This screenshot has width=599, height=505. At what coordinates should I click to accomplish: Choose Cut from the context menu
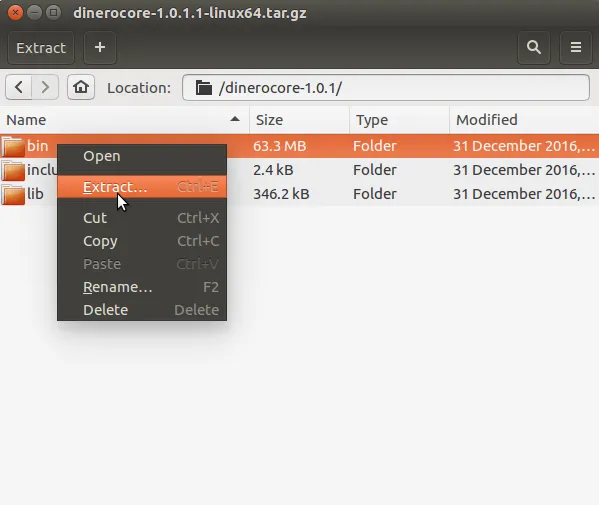click(x=142, y=218)
